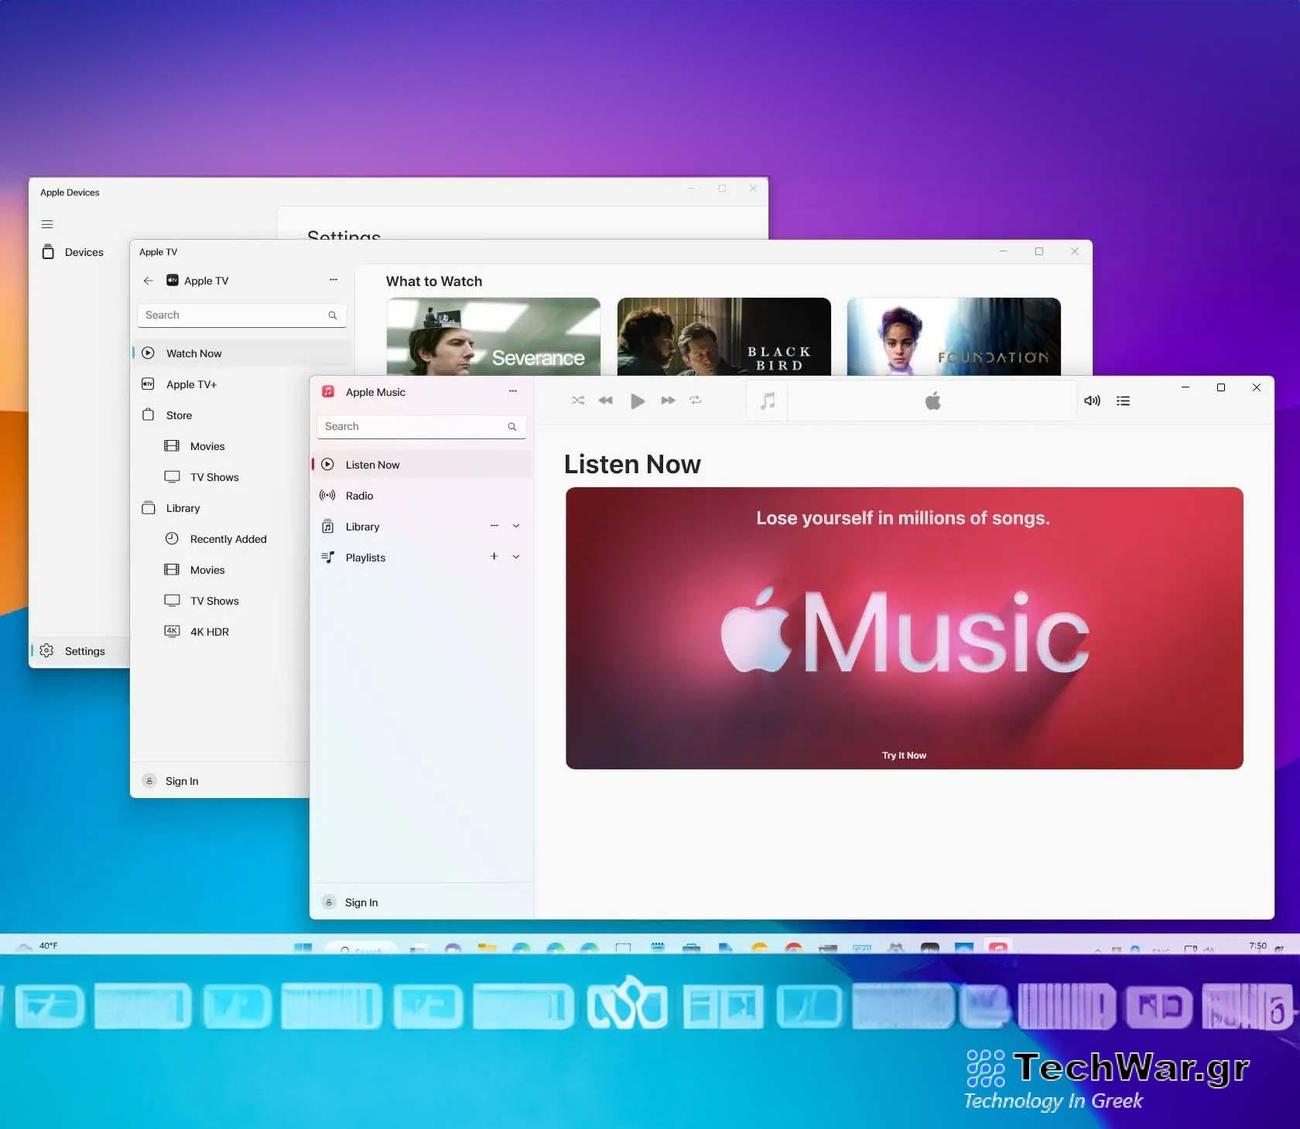The image size is (1300, 1129).
Task: Select the Store section in Apple TV app
Action: tap(178, 414)
